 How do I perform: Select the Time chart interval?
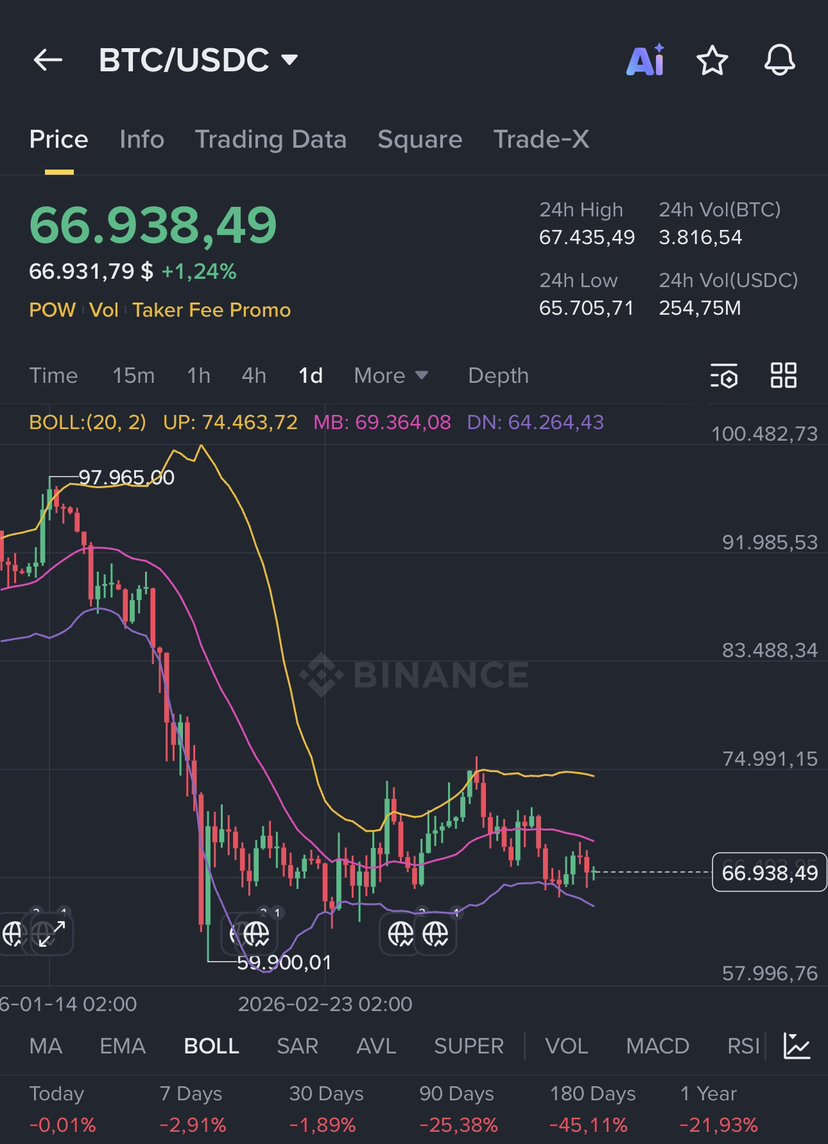click(x=53, y=376)
